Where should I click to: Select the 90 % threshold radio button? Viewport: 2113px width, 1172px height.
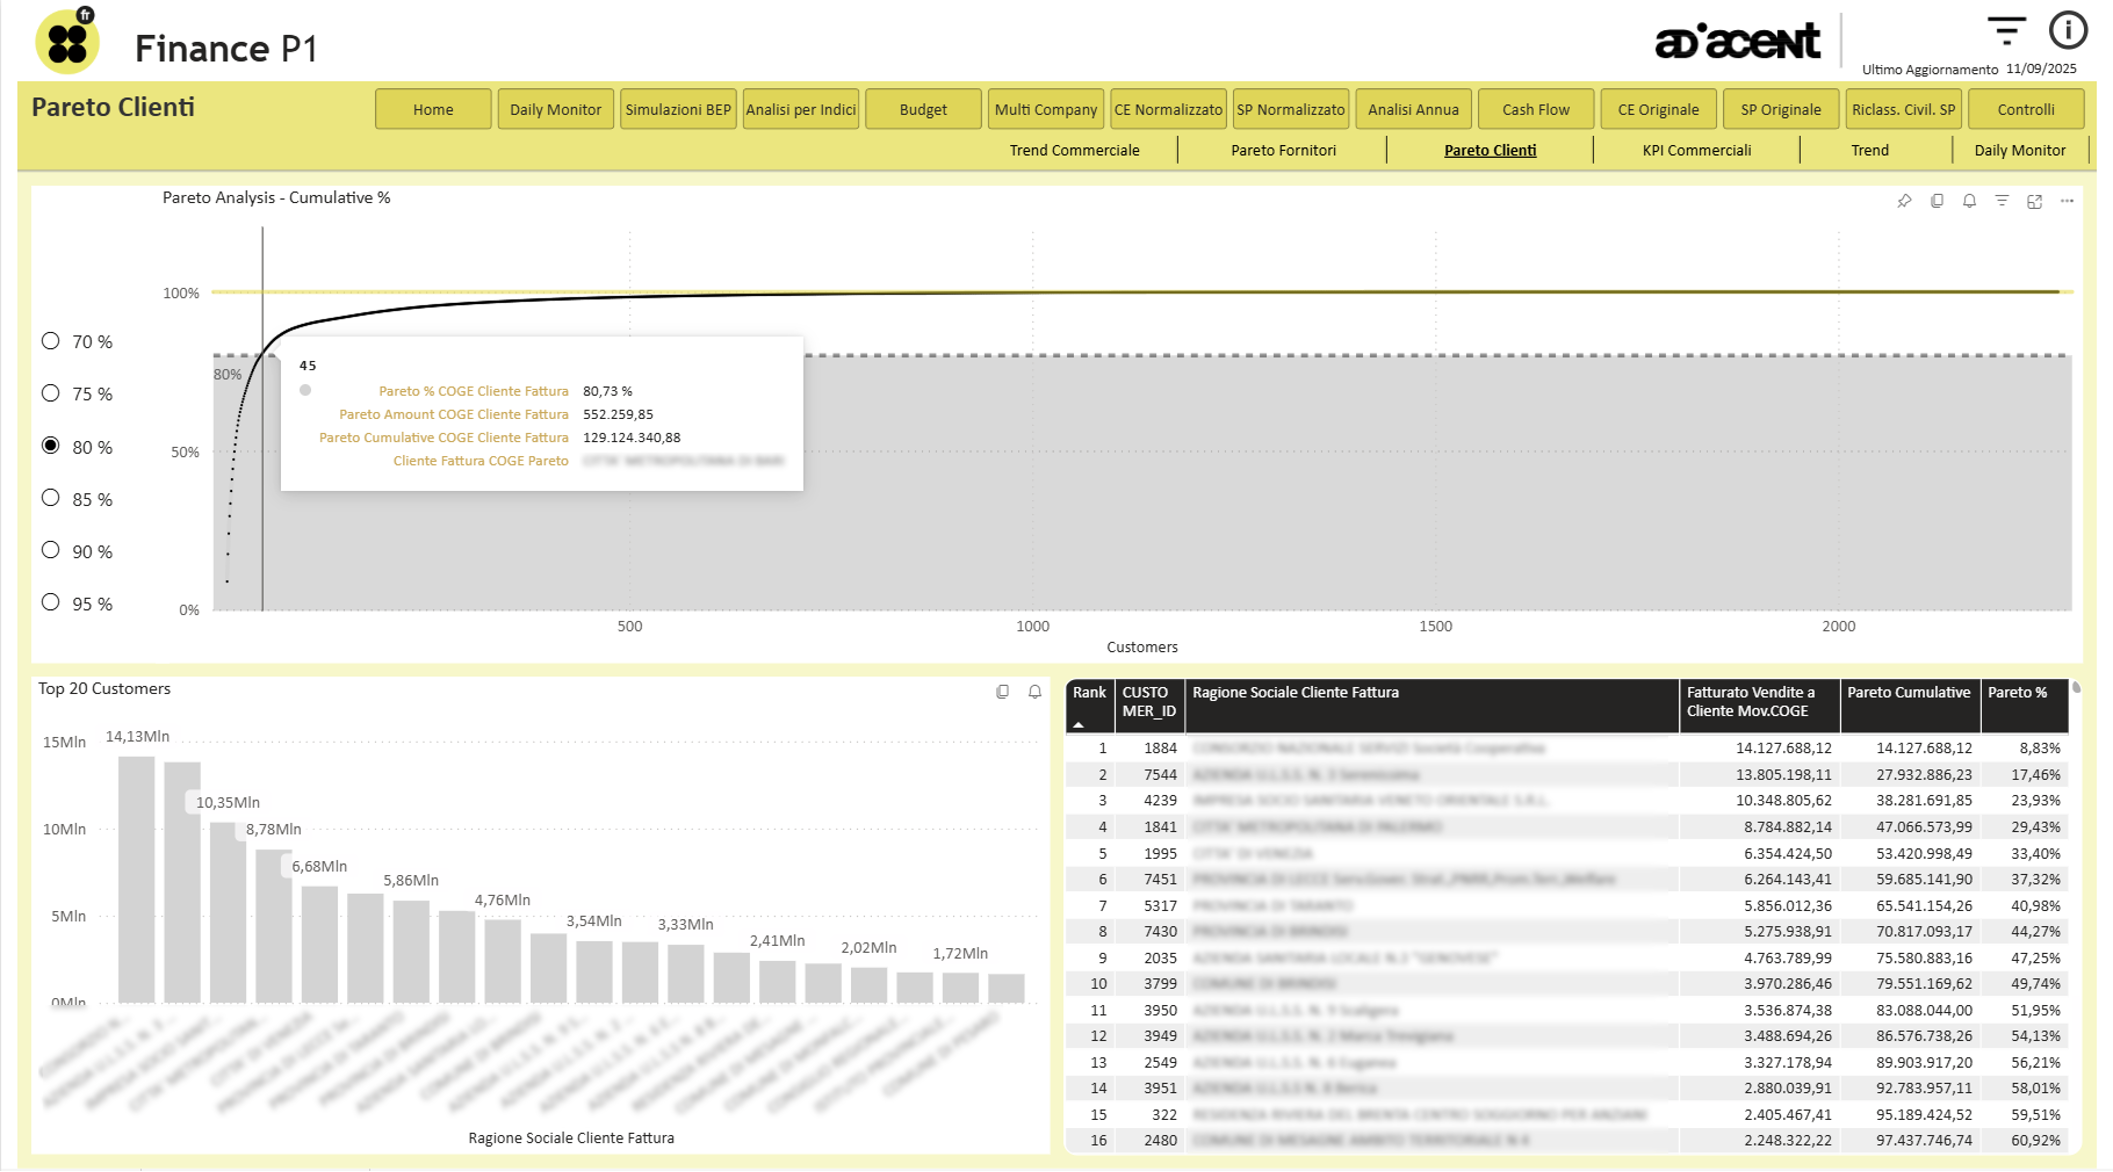(x=51, y=550)
